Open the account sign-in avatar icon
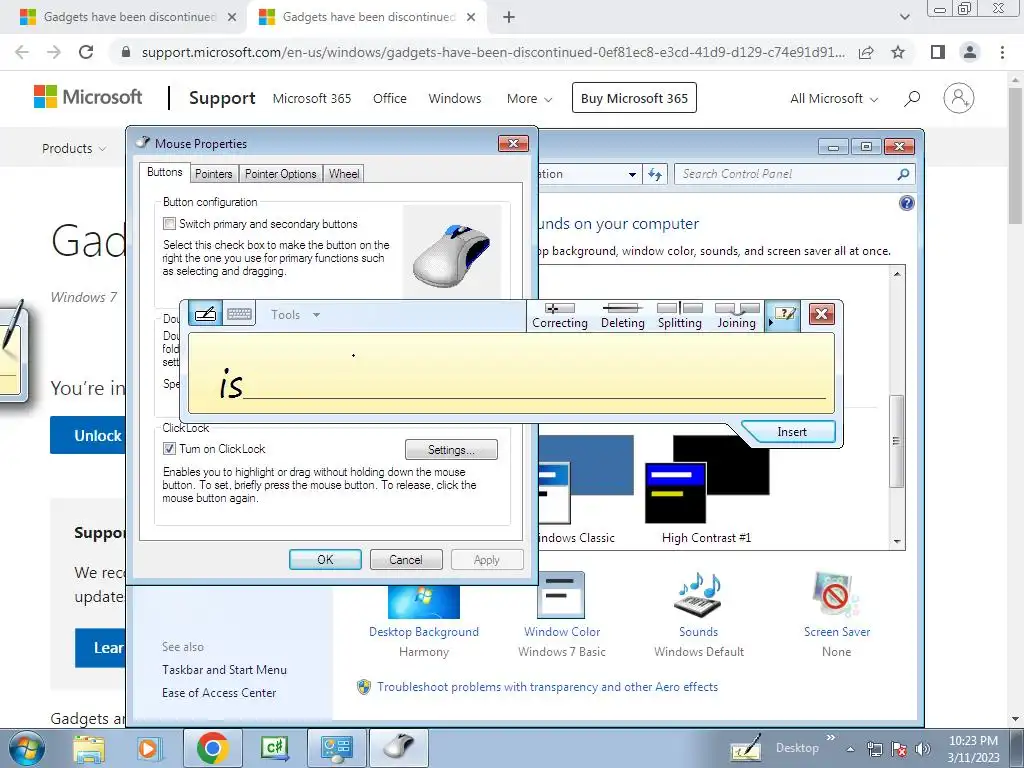 click(958, 98)
